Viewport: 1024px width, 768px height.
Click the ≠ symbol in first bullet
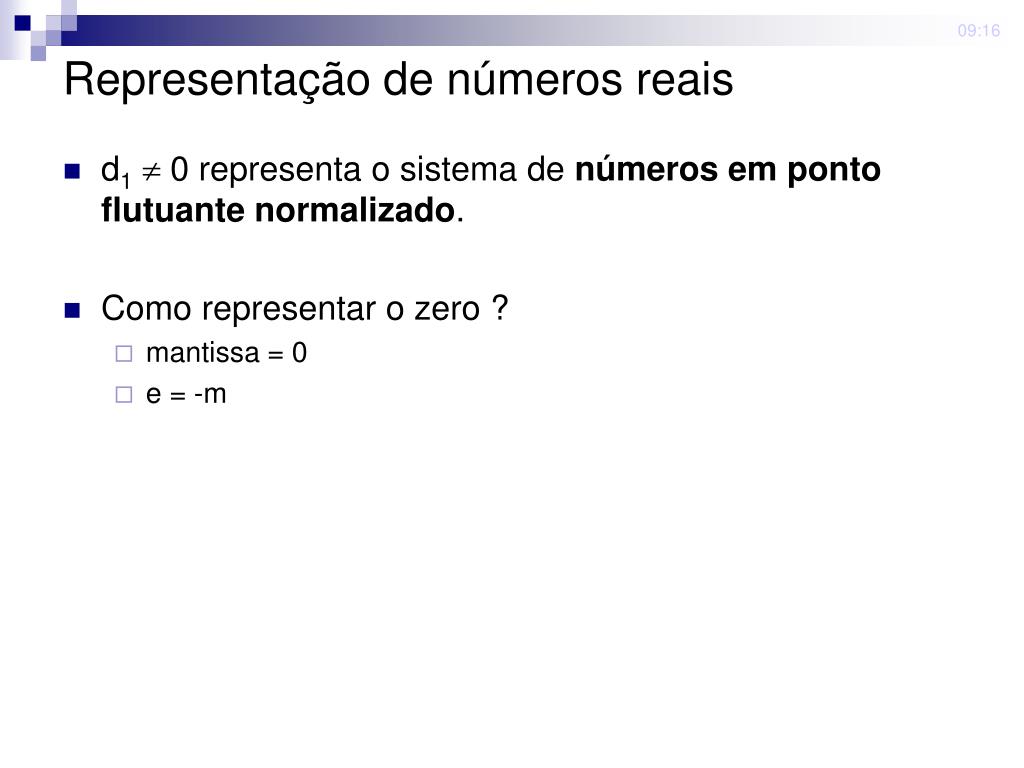tap(151, 172)
